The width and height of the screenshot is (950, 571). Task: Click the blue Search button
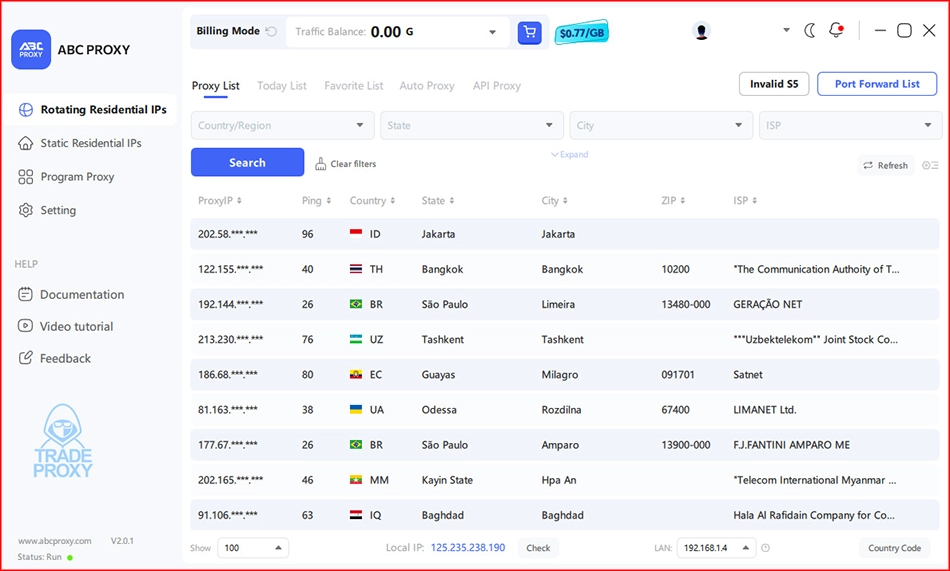247,162
